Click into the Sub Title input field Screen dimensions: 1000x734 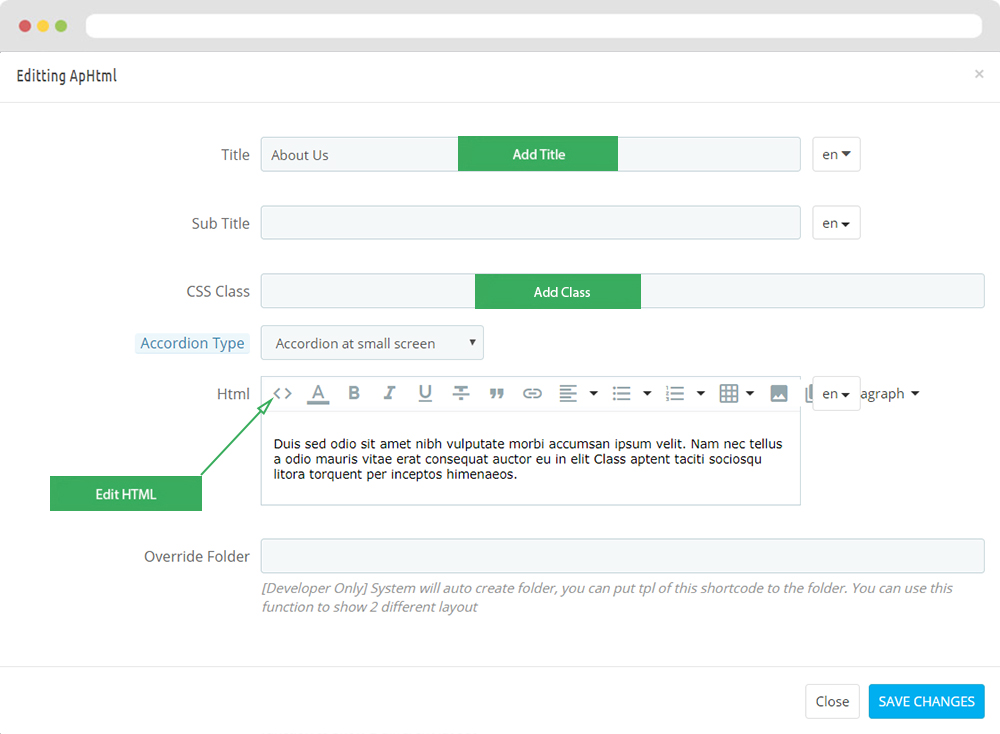pyautogui.click(x=530, y=223)
